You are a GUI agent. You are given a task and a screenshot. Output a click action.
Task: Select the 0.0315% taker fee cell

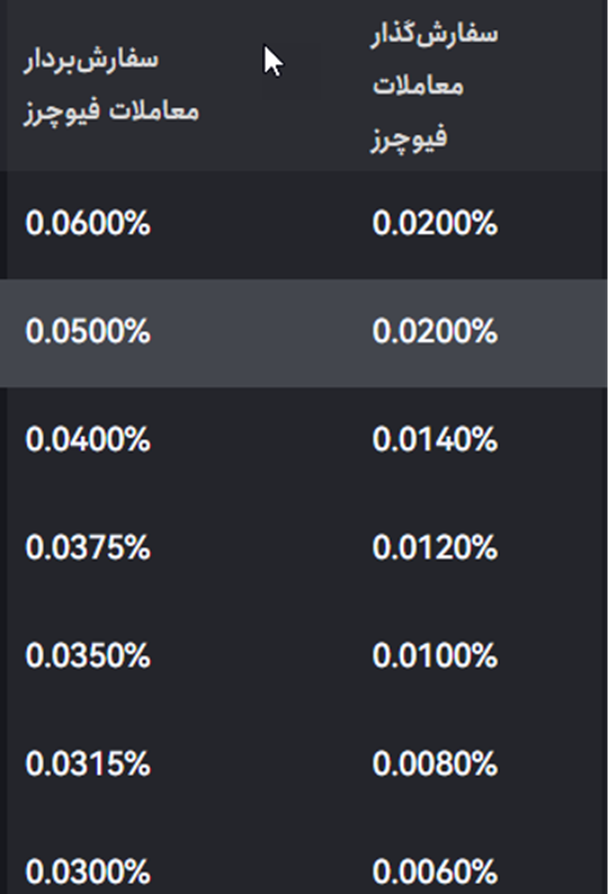[x=88, y=764]
